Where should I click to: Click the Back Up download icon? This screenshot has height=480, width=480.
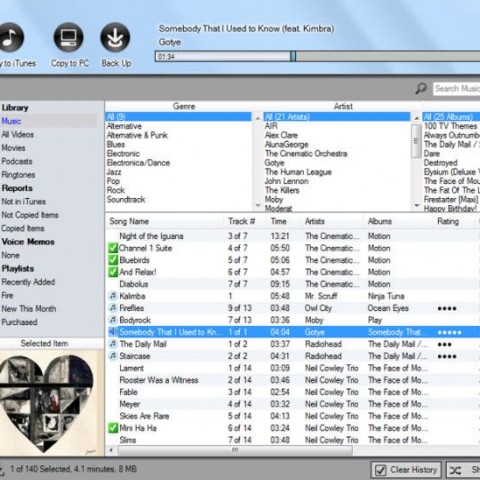115,37
